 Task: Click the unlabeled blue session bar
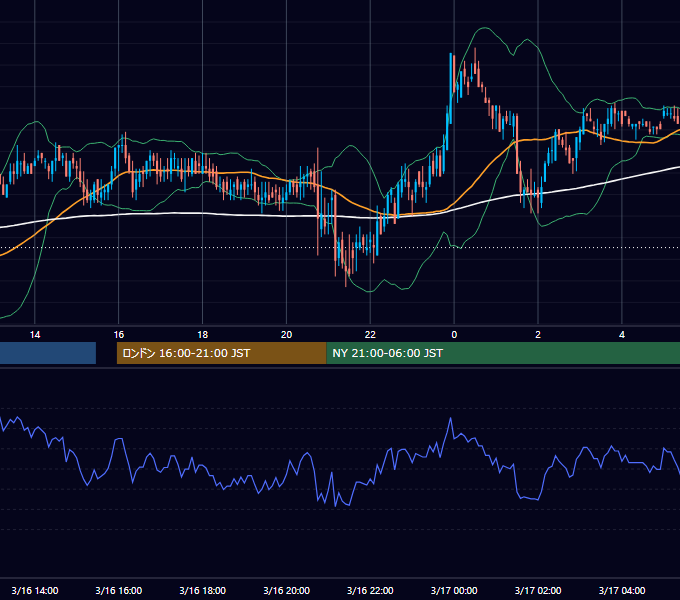[x=48, y=353]
